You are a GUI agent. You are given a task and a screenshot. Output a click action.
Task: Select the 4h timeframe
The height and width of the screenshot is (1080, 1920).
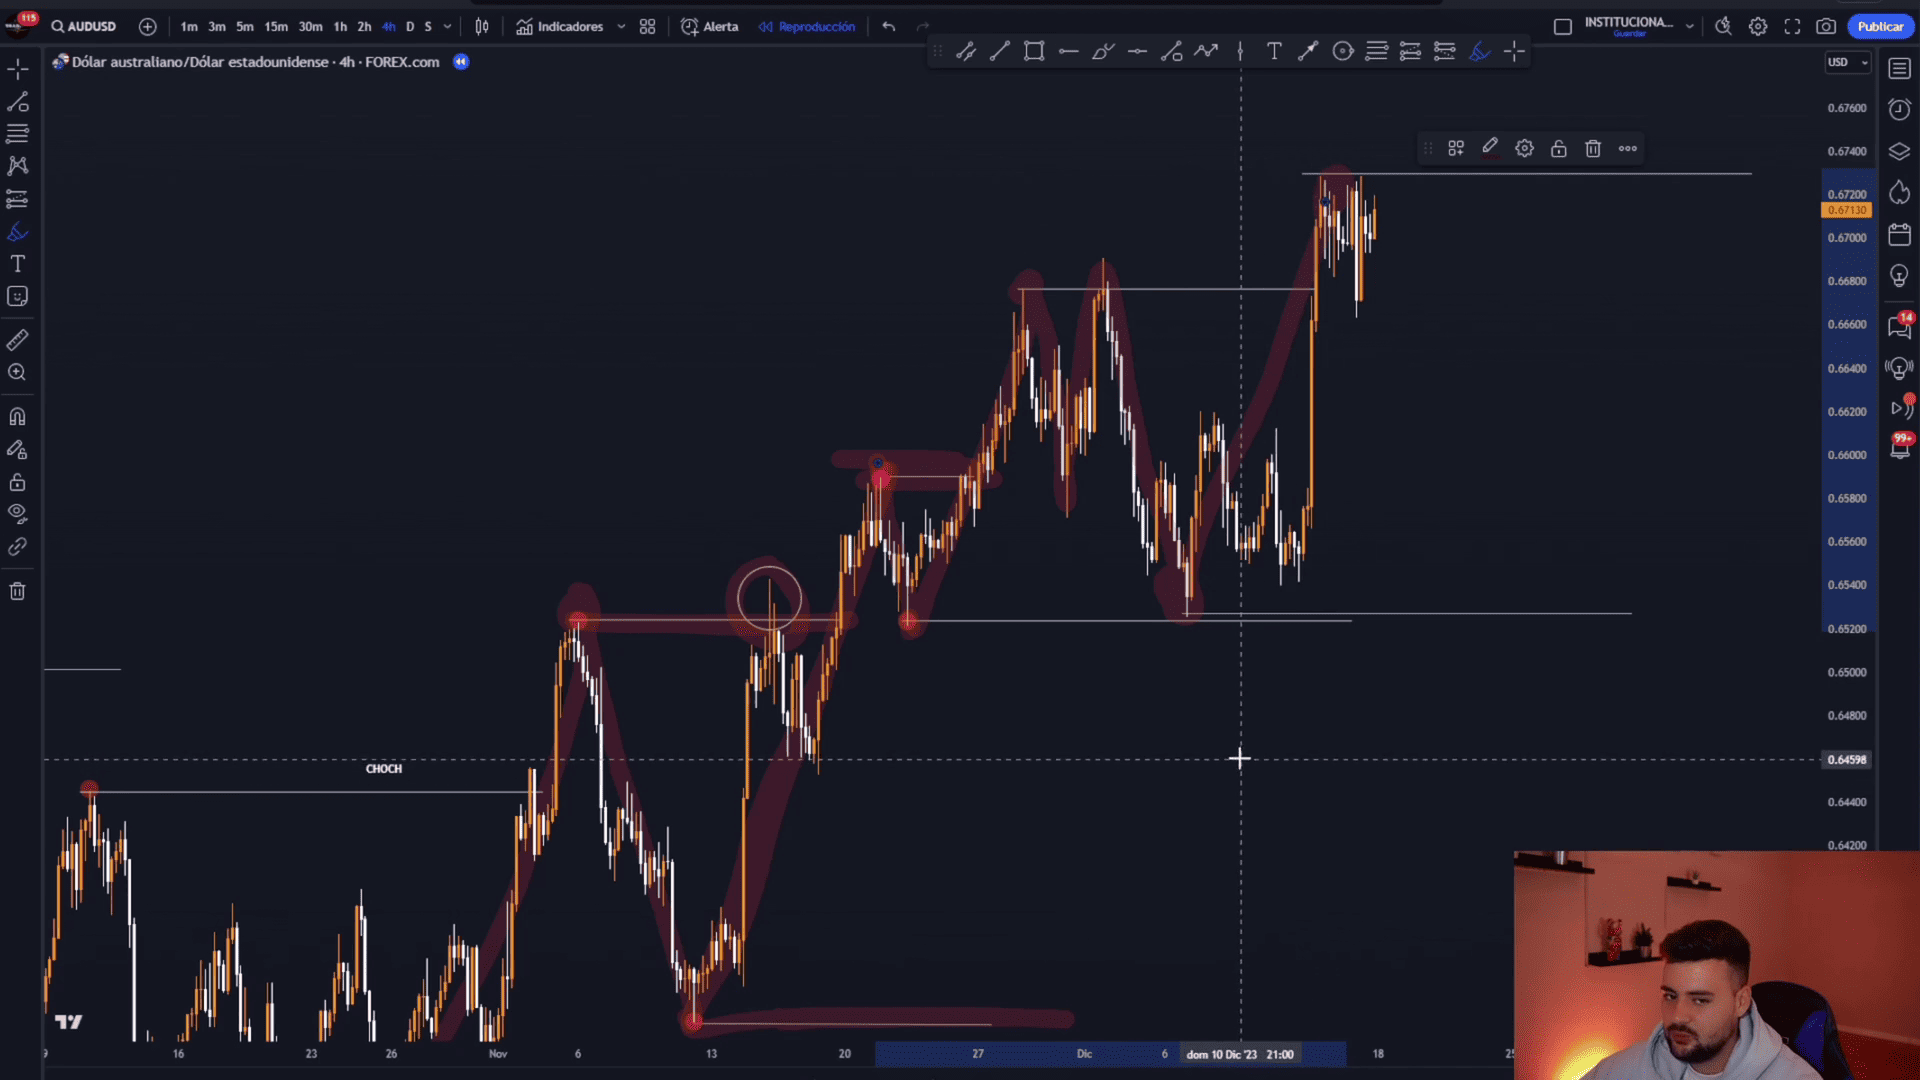tap(388, 27)
